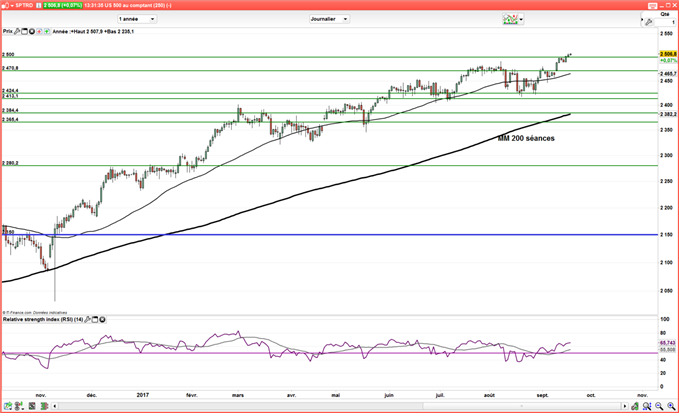
Task: Click the RSI panel window icon
Action: [x=95, y=319]
